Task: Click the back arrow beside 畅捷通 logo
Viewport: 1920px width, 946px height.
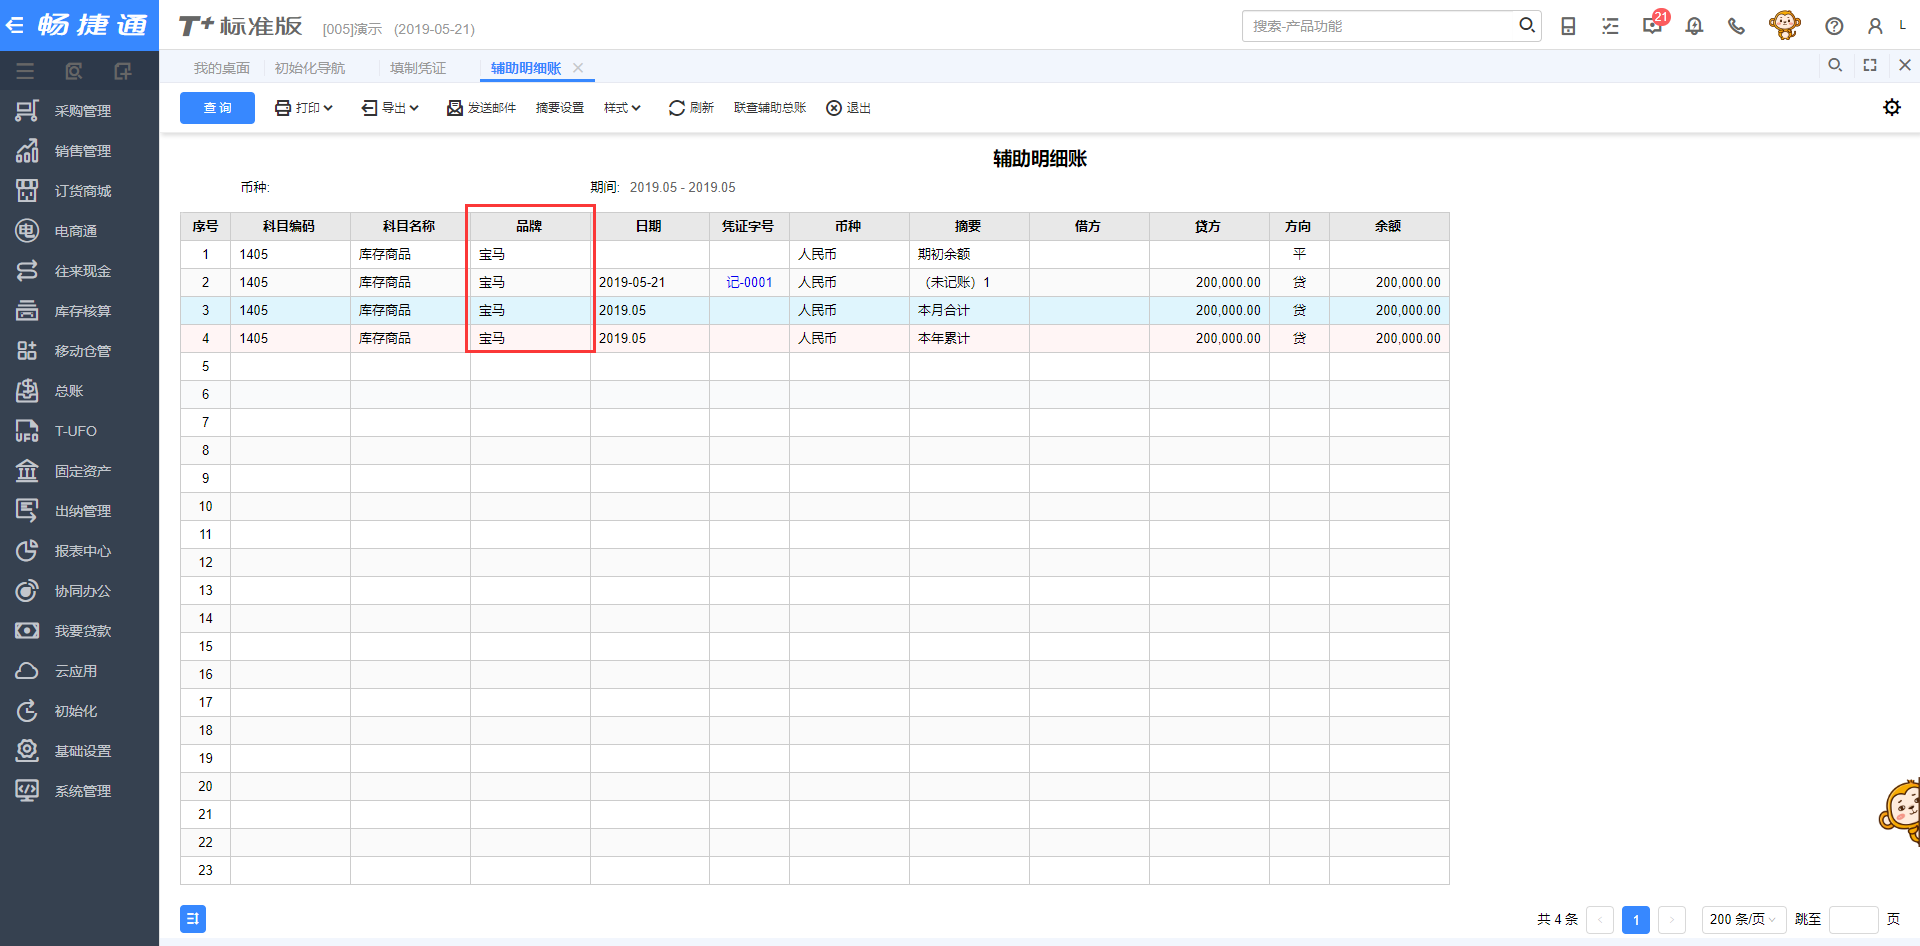Action: [15, 25]
